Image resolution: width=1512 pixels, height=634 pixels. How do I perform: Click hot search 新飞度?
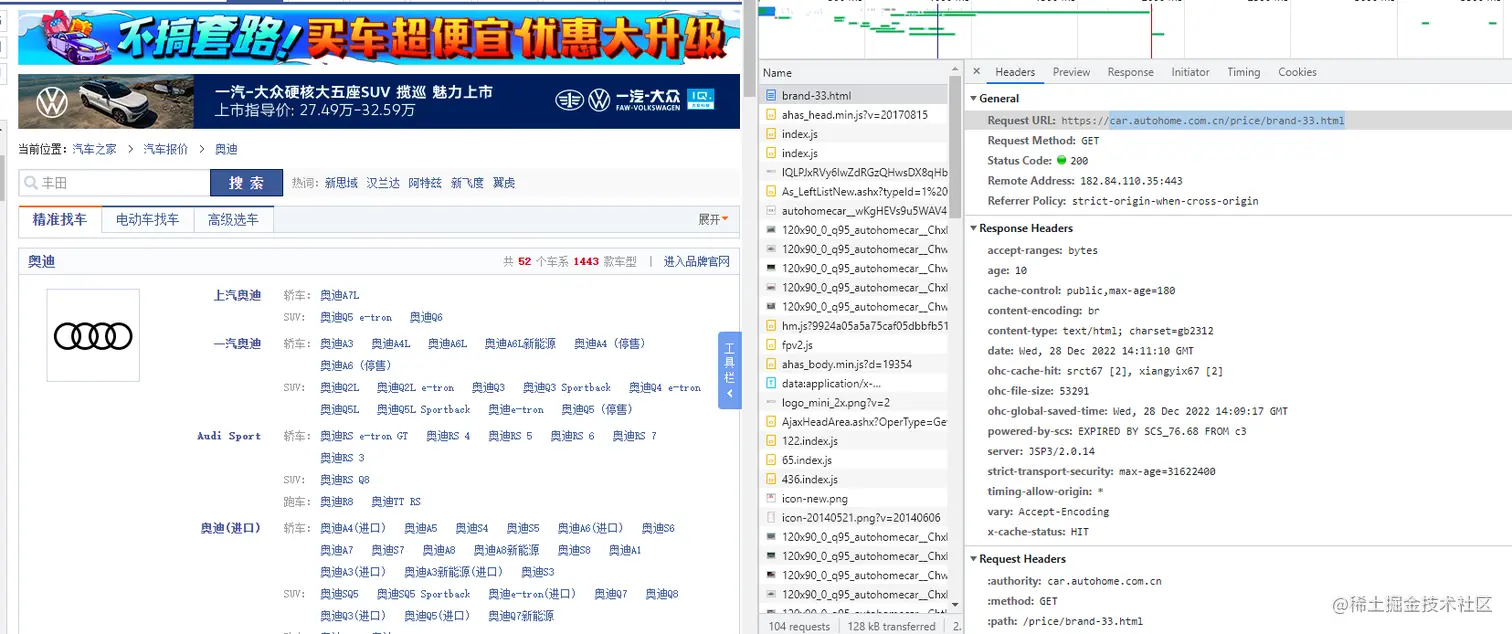click(x=467, y=183)
